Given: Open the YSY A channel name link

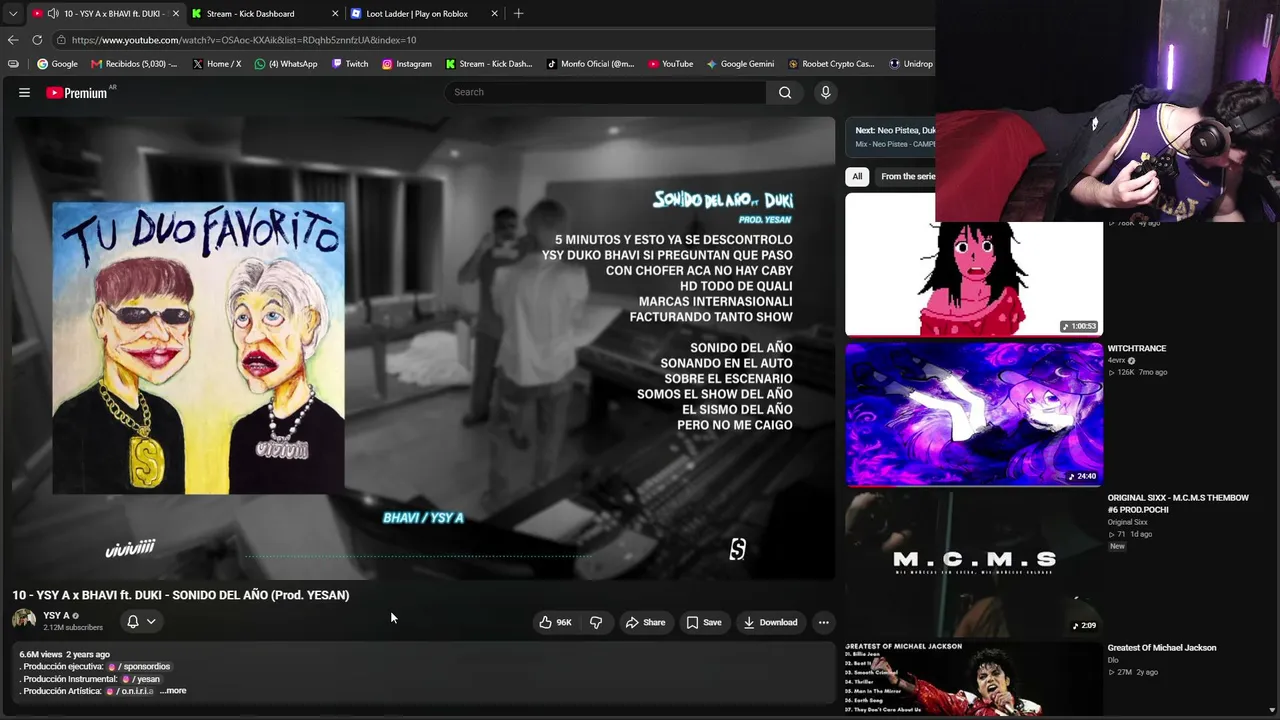Looking at the screenshot, I should [56, 616].
